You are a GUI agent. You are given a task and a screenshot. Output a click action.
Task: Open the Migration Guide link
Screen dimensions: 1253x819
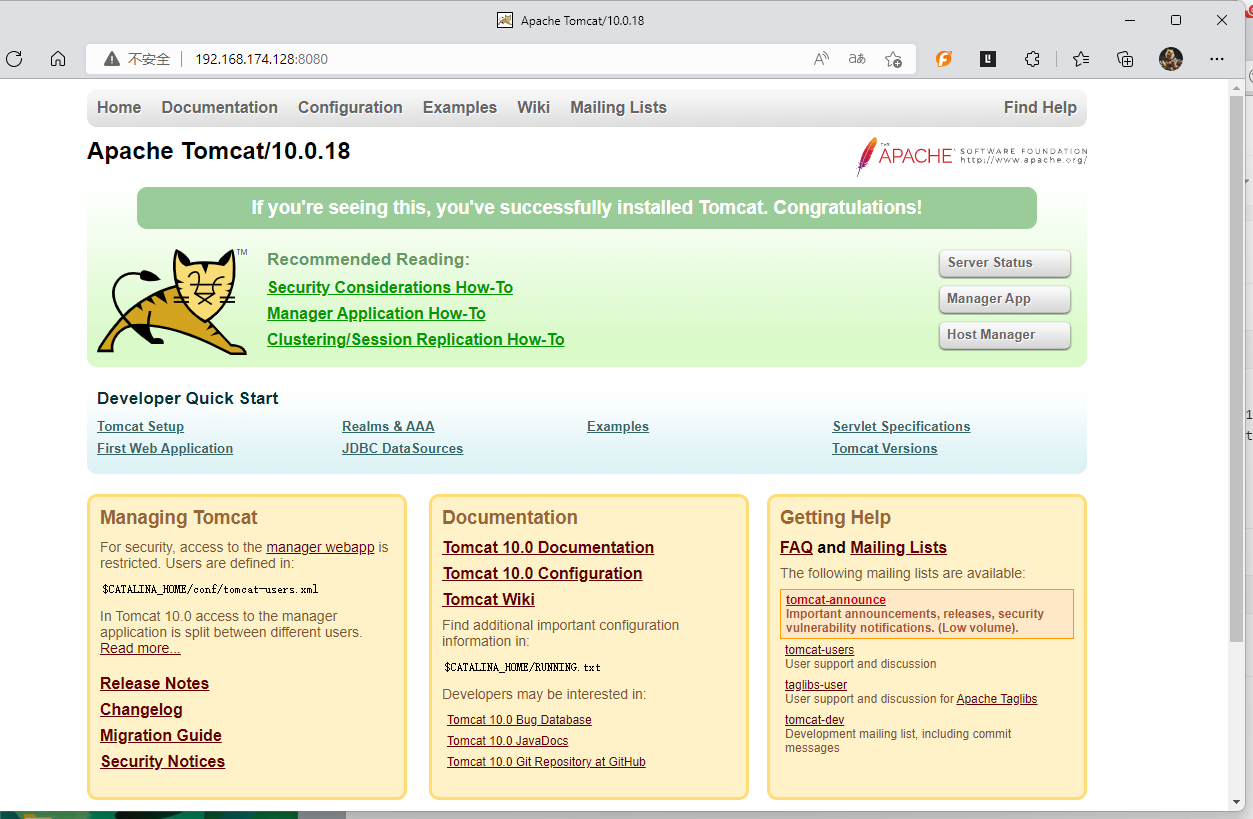click(x=161, y=736)
